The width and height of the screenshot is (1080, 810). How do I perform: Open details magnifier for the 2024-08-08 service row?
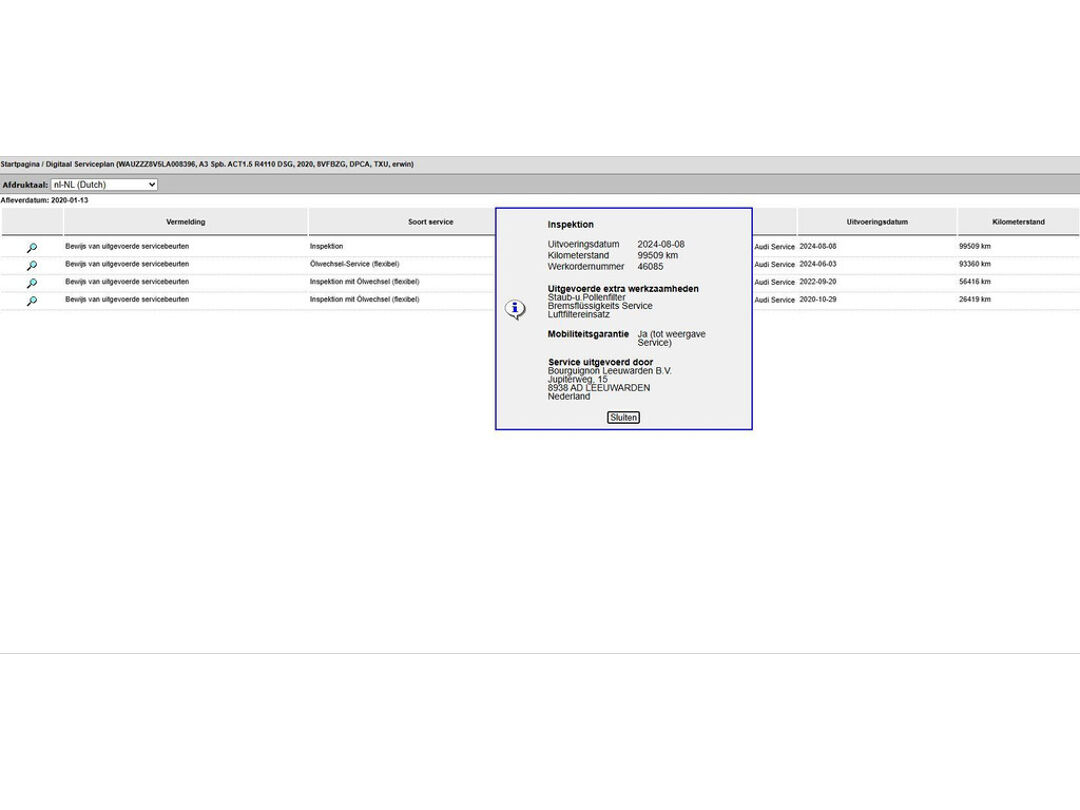(x=32, y=247)
